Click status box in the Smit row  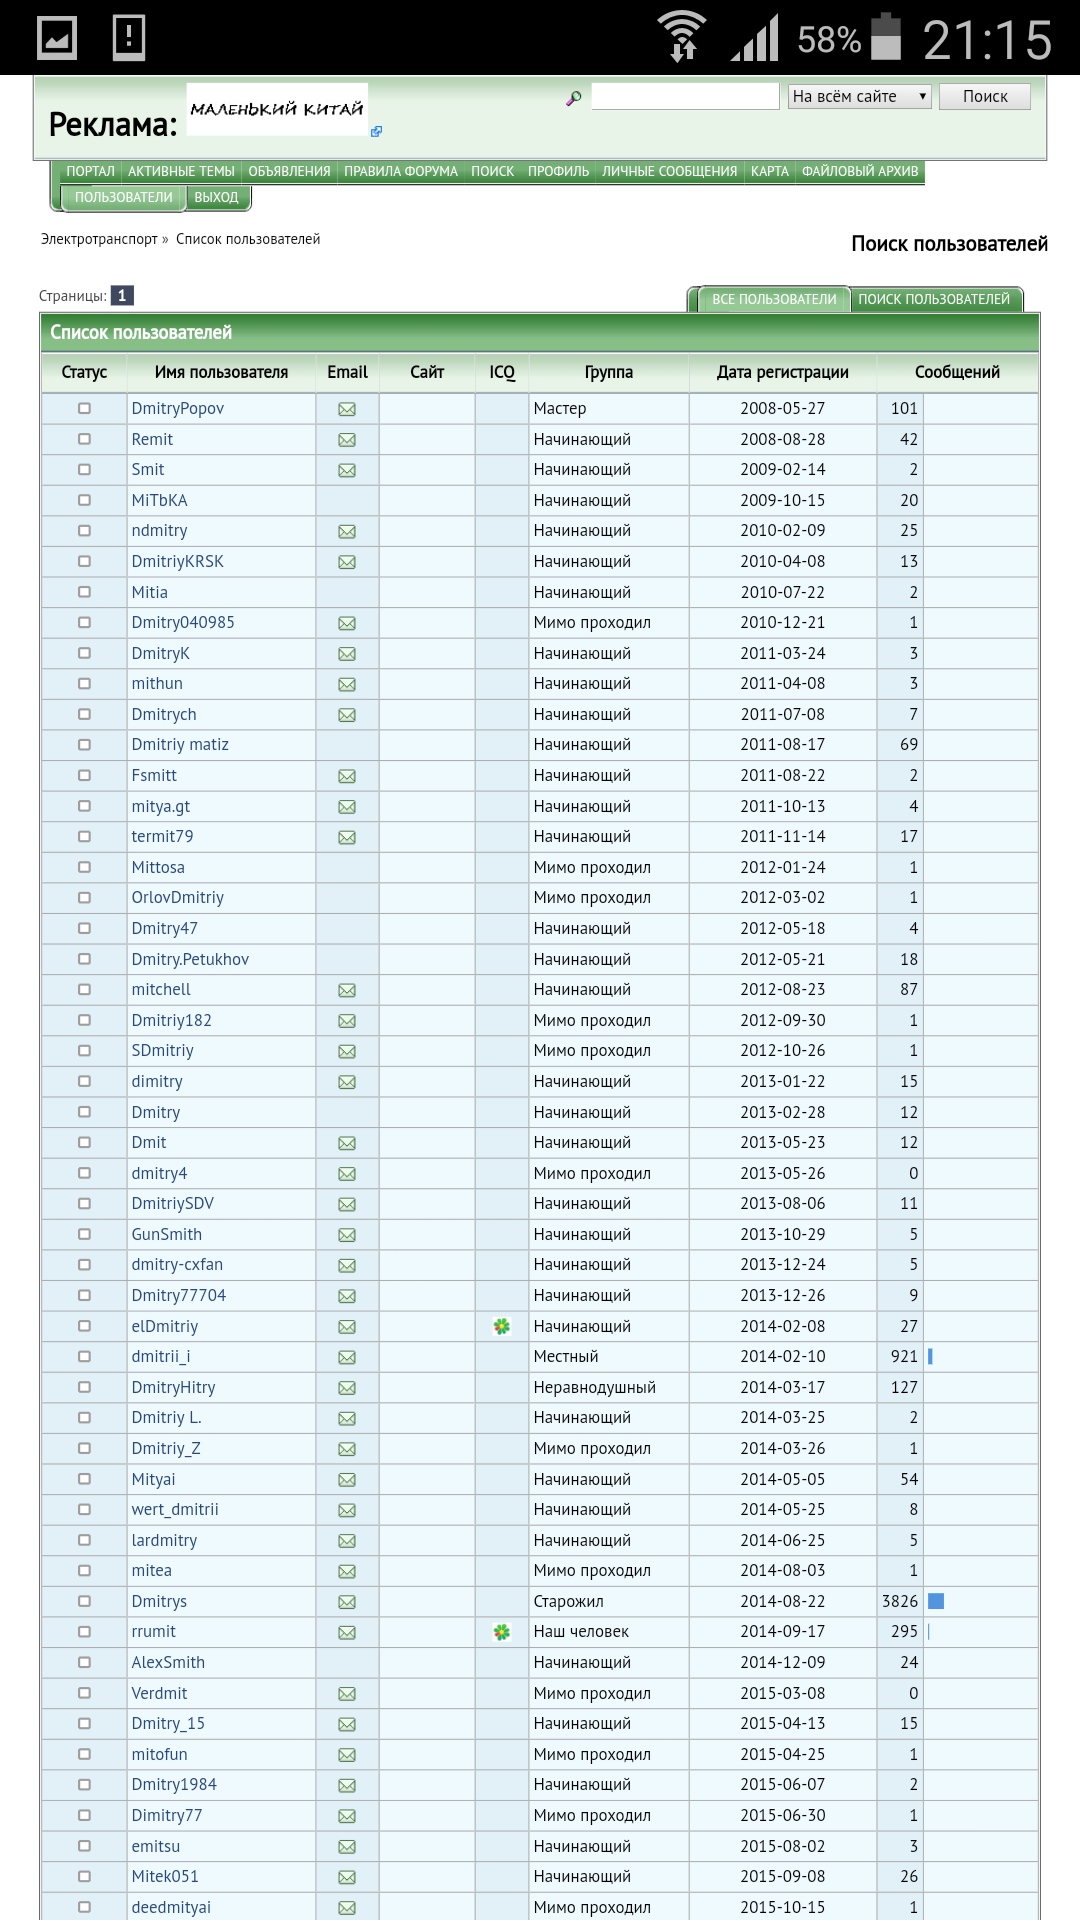84,469
